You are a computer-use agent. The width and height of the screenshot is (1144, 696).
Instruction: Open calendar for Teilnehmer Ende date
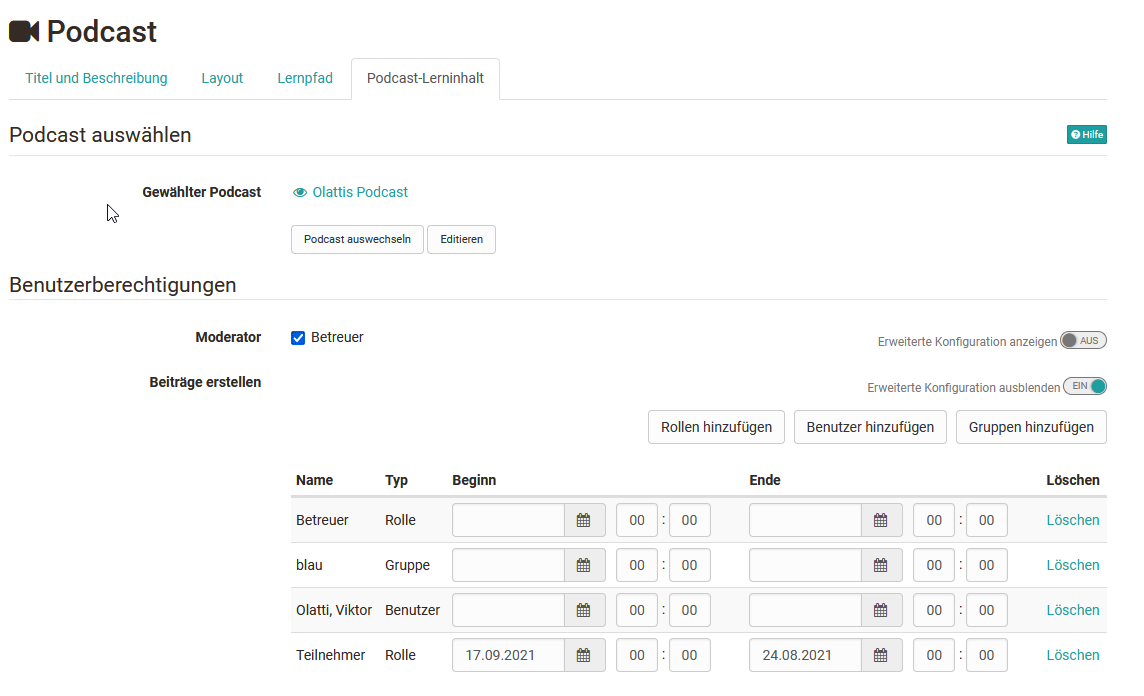pyautogui.click(x=881, y=655)
